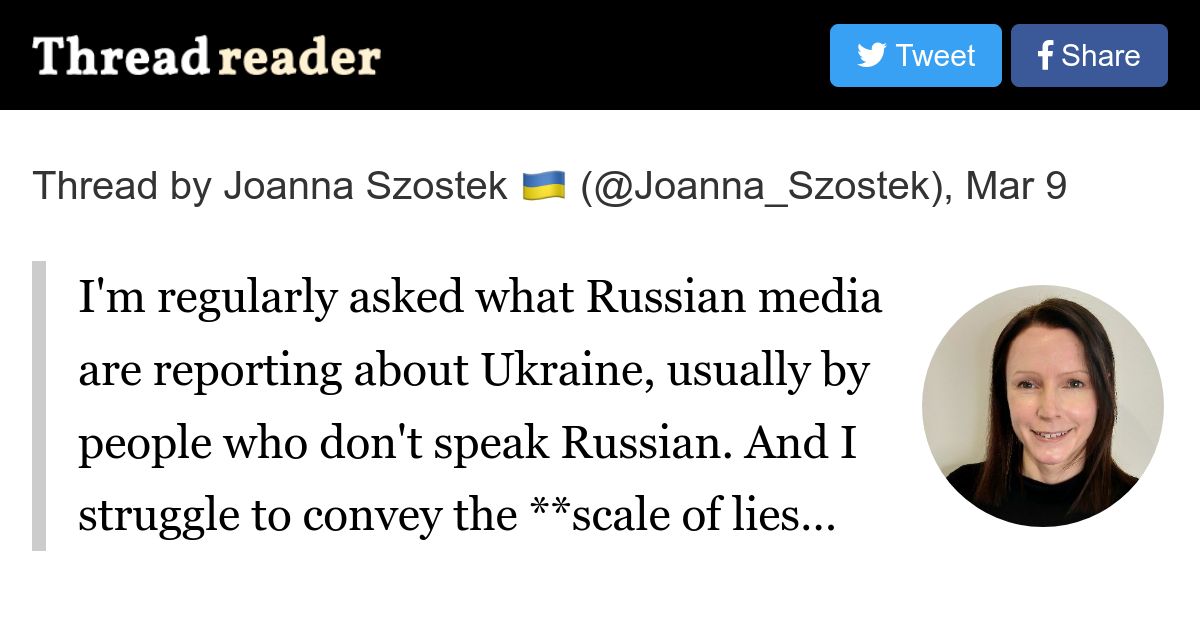
Task: Click the Ukraine flag emoji beside author name
Action: 543,186
